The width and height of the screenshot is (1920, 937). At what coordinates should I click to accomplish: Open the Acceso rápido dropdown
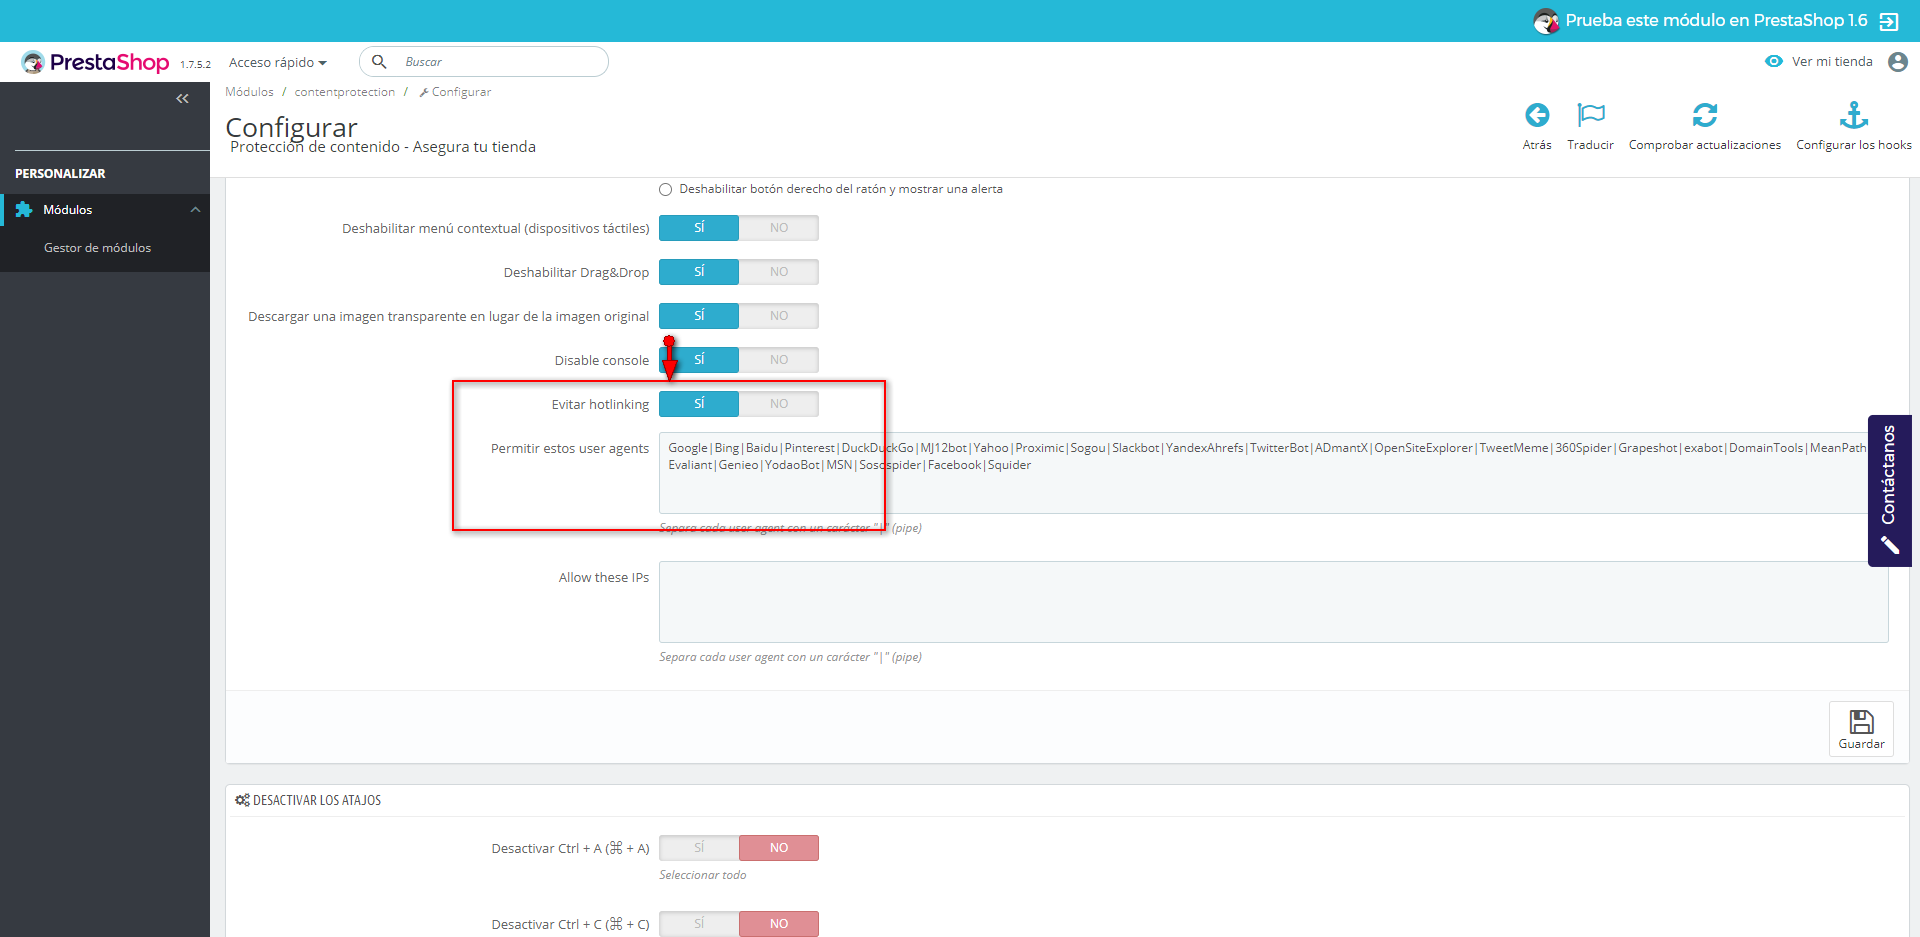[x=278, y=62]
